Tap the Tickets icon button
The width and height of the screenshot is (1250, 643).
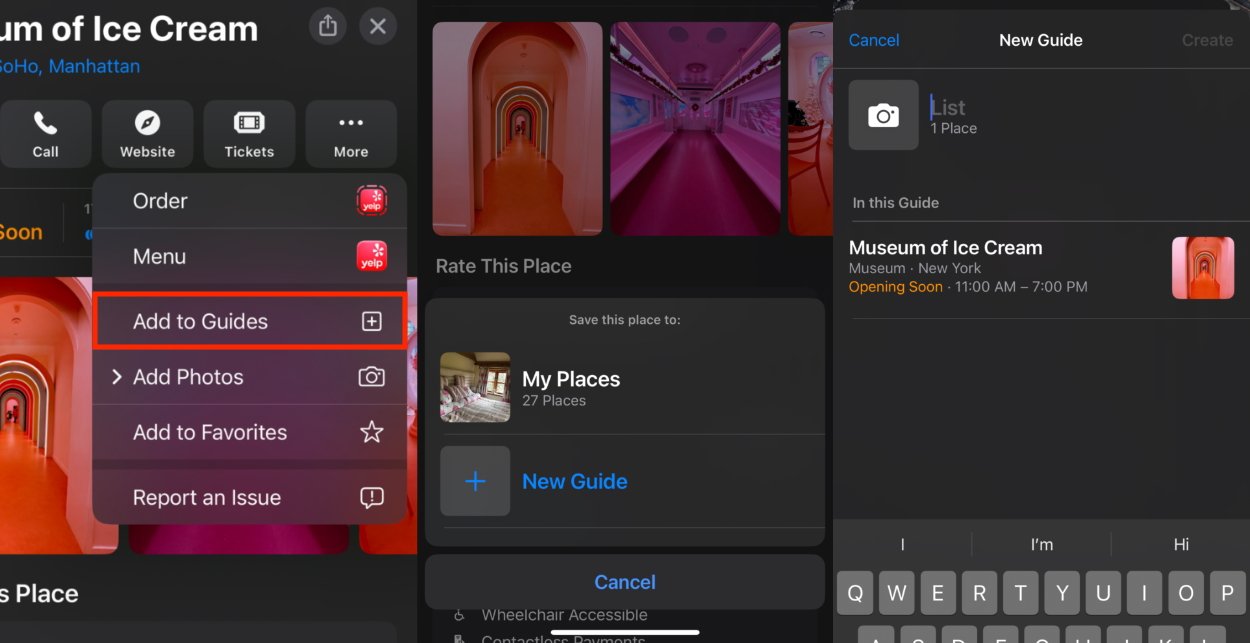(x=249, y=133)
